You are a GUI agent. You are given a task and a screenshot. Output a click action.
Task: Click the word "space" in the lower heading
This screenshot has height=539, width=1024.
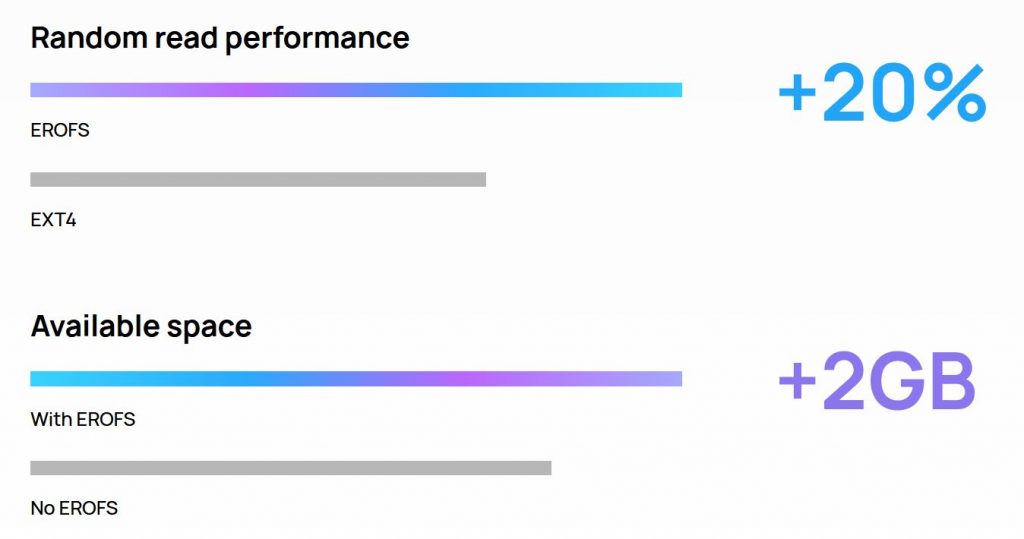point(209,328)
